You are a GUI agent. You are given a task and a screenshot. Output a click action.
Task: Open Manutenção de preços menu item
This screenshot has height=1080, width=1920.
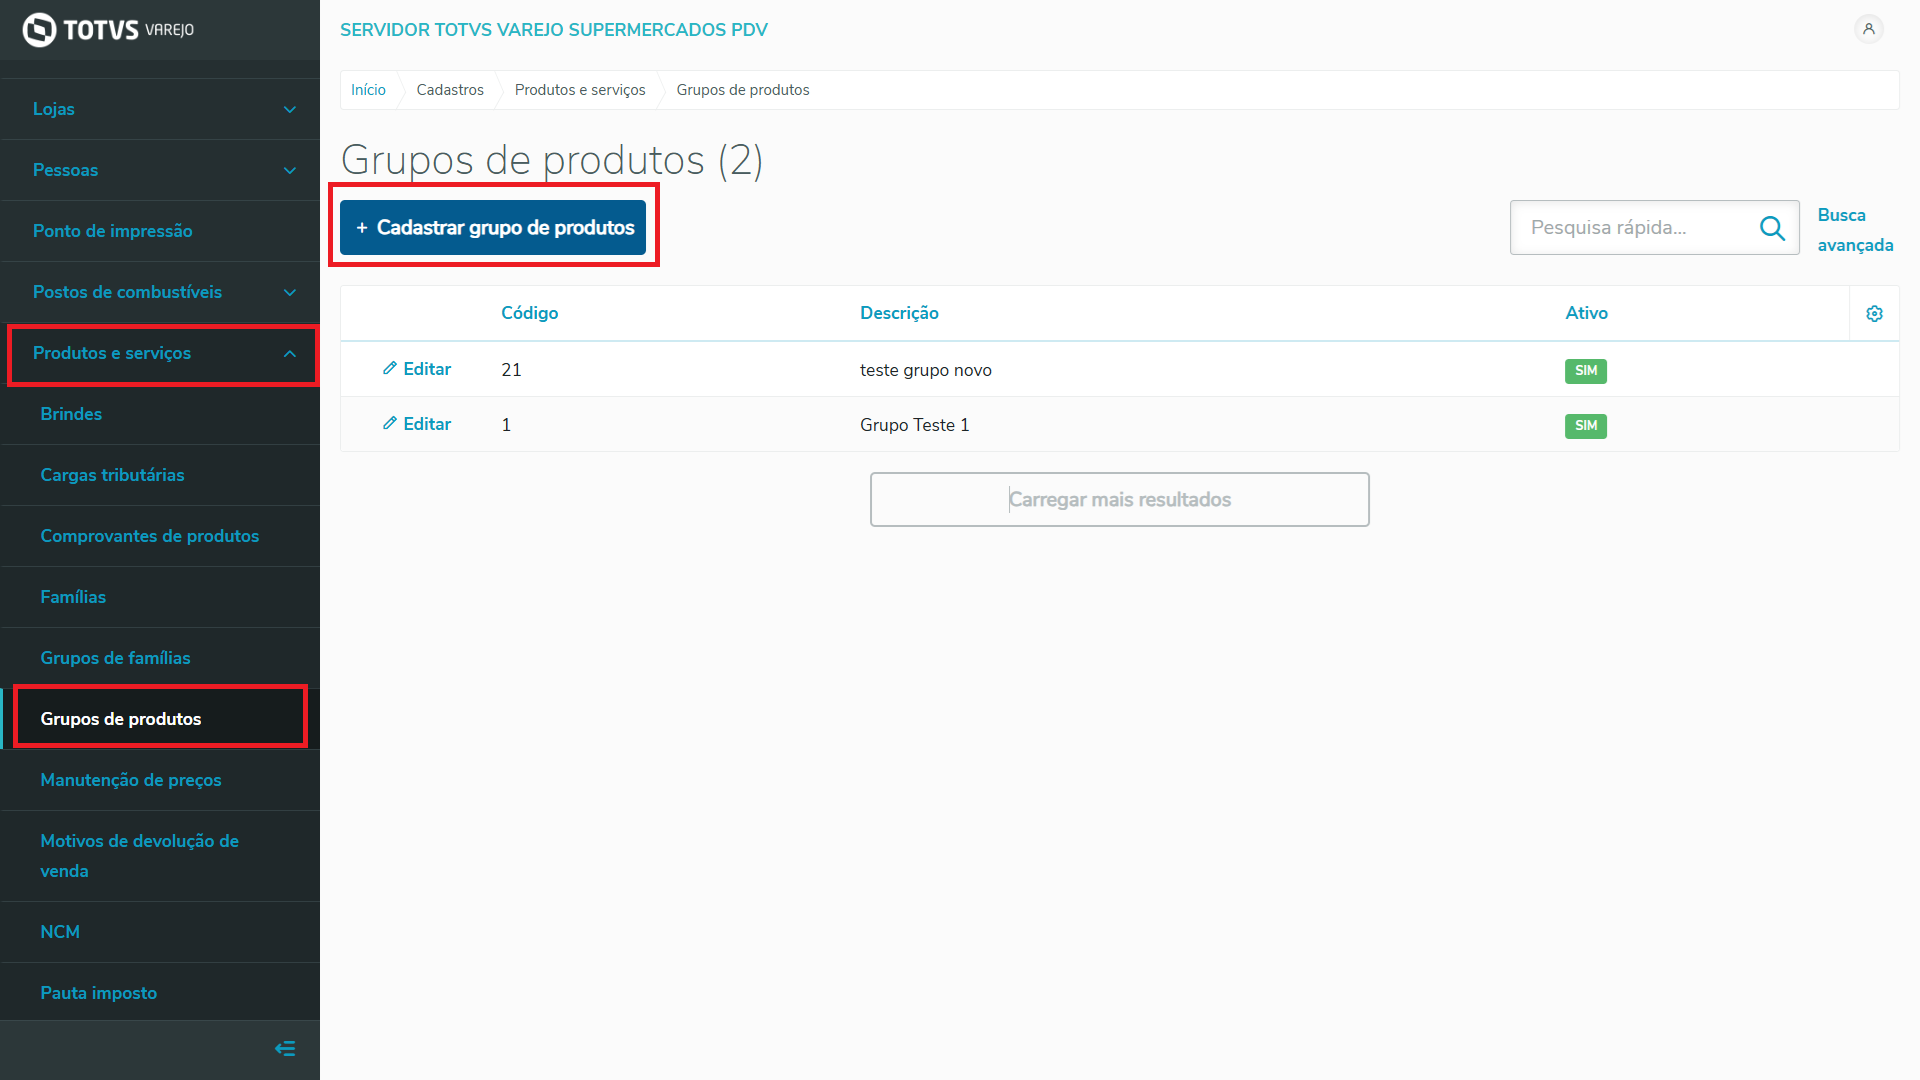pyautogui.click(x=131, y=780)
